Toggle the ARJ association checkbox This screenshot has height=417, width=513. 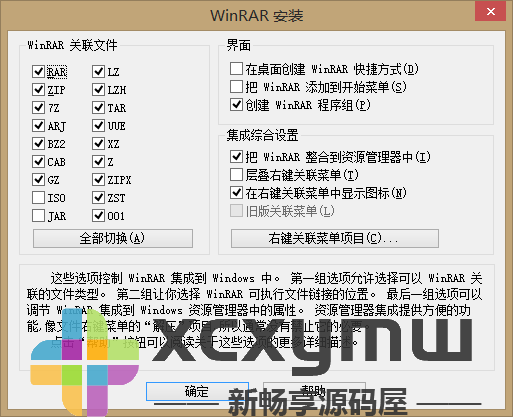tap(38, 125)
